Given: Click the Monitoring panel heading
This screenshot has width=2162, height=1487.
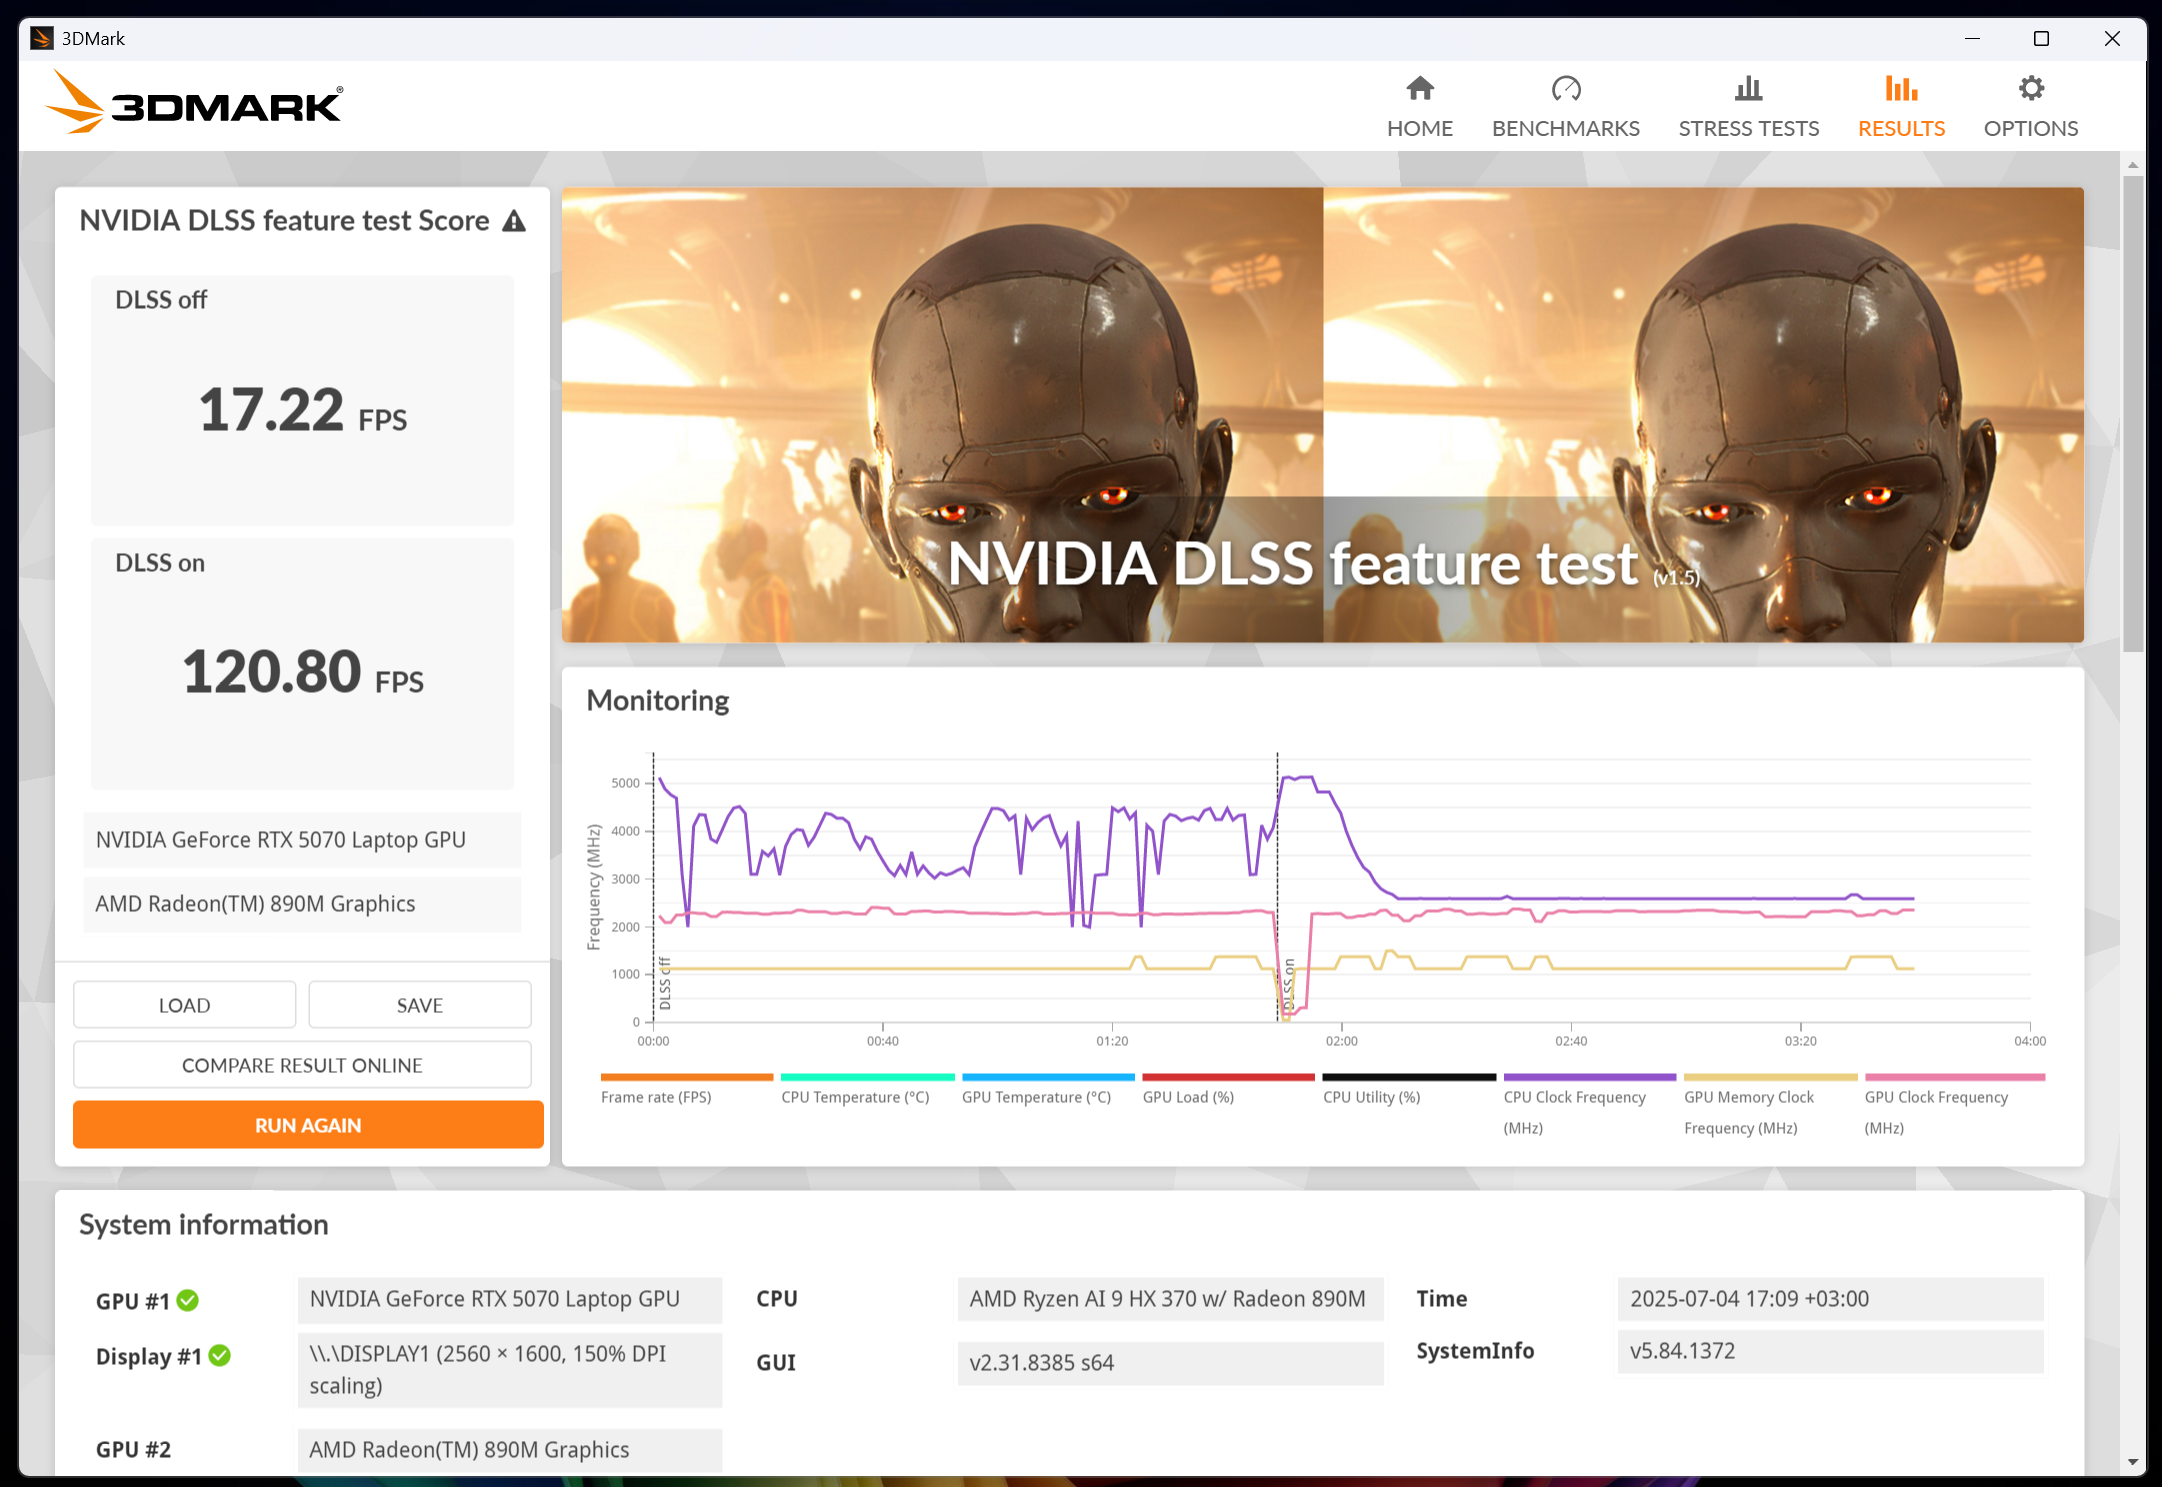Looking at the screenshot, I should (x=657, y=701).
